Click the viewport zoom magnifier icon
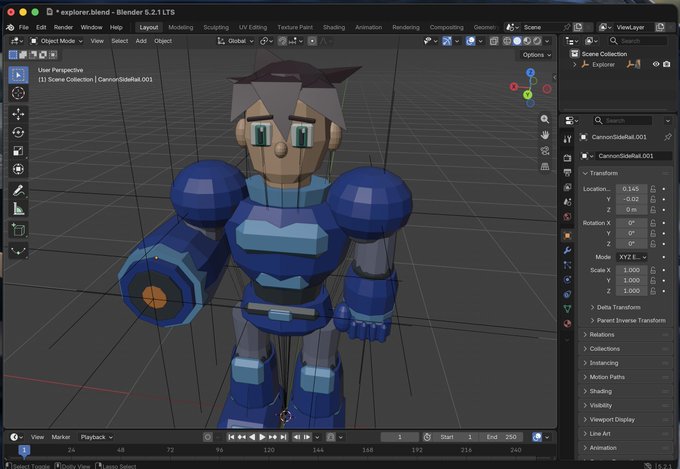The width and height of the screenshot is (680, 469). 545,119
